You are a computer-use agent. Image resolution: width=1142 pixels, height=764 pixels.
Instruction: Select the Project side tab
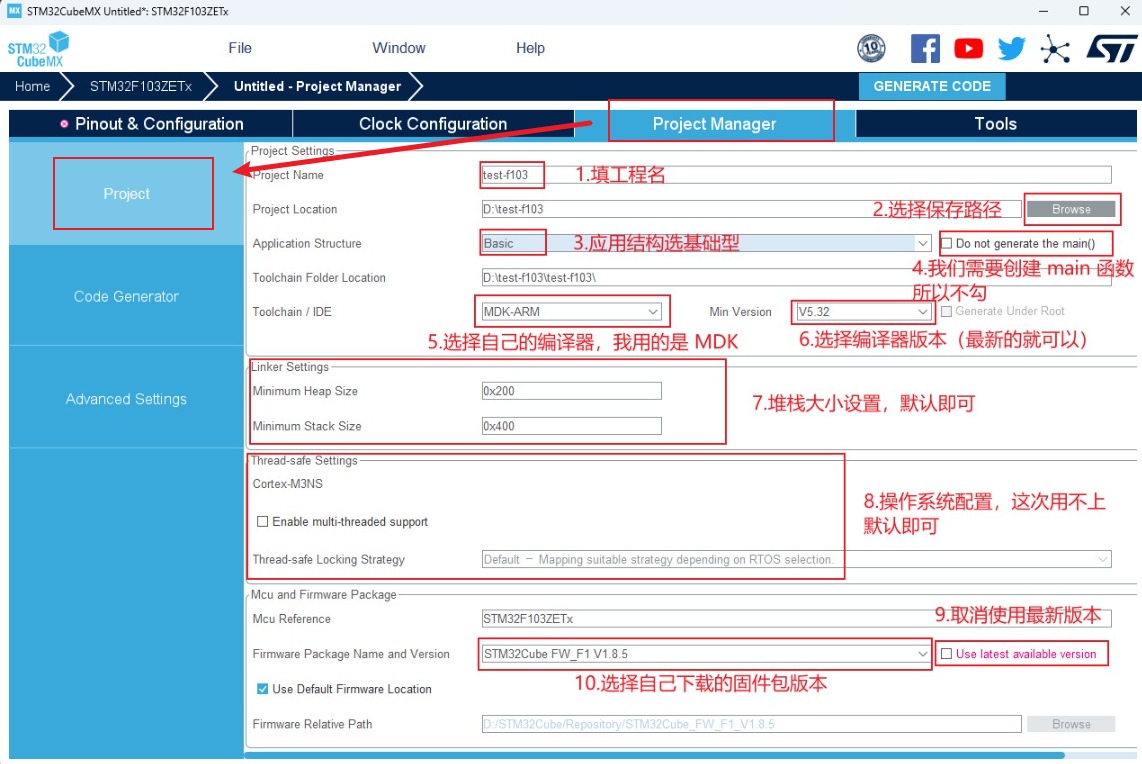(126, 194)
